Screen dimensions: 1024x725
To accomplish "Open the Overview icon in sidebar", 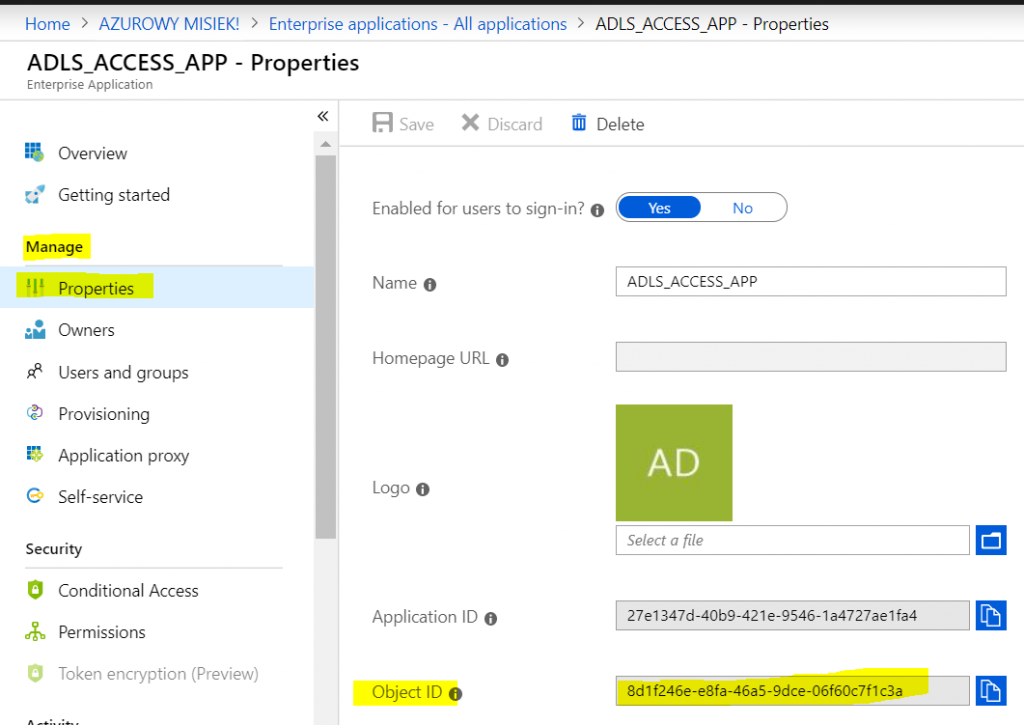I will pyautogui.click(x=33, y=152).
